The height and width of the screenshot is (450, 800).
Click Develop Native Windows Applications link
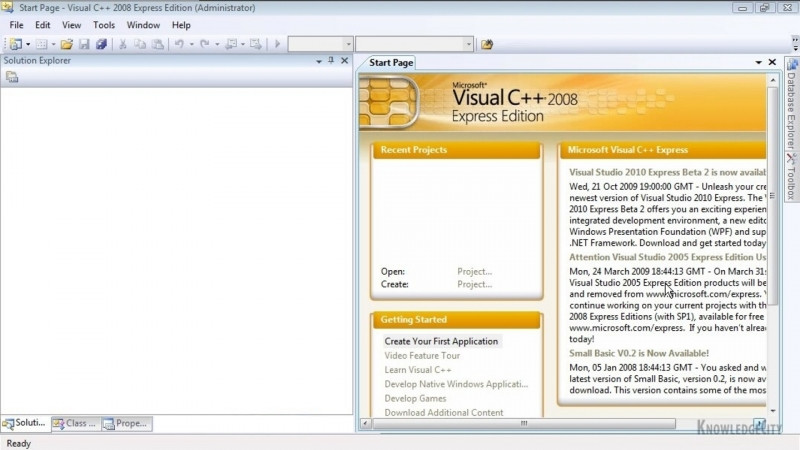pyautogui.click(x=456, y=384)
